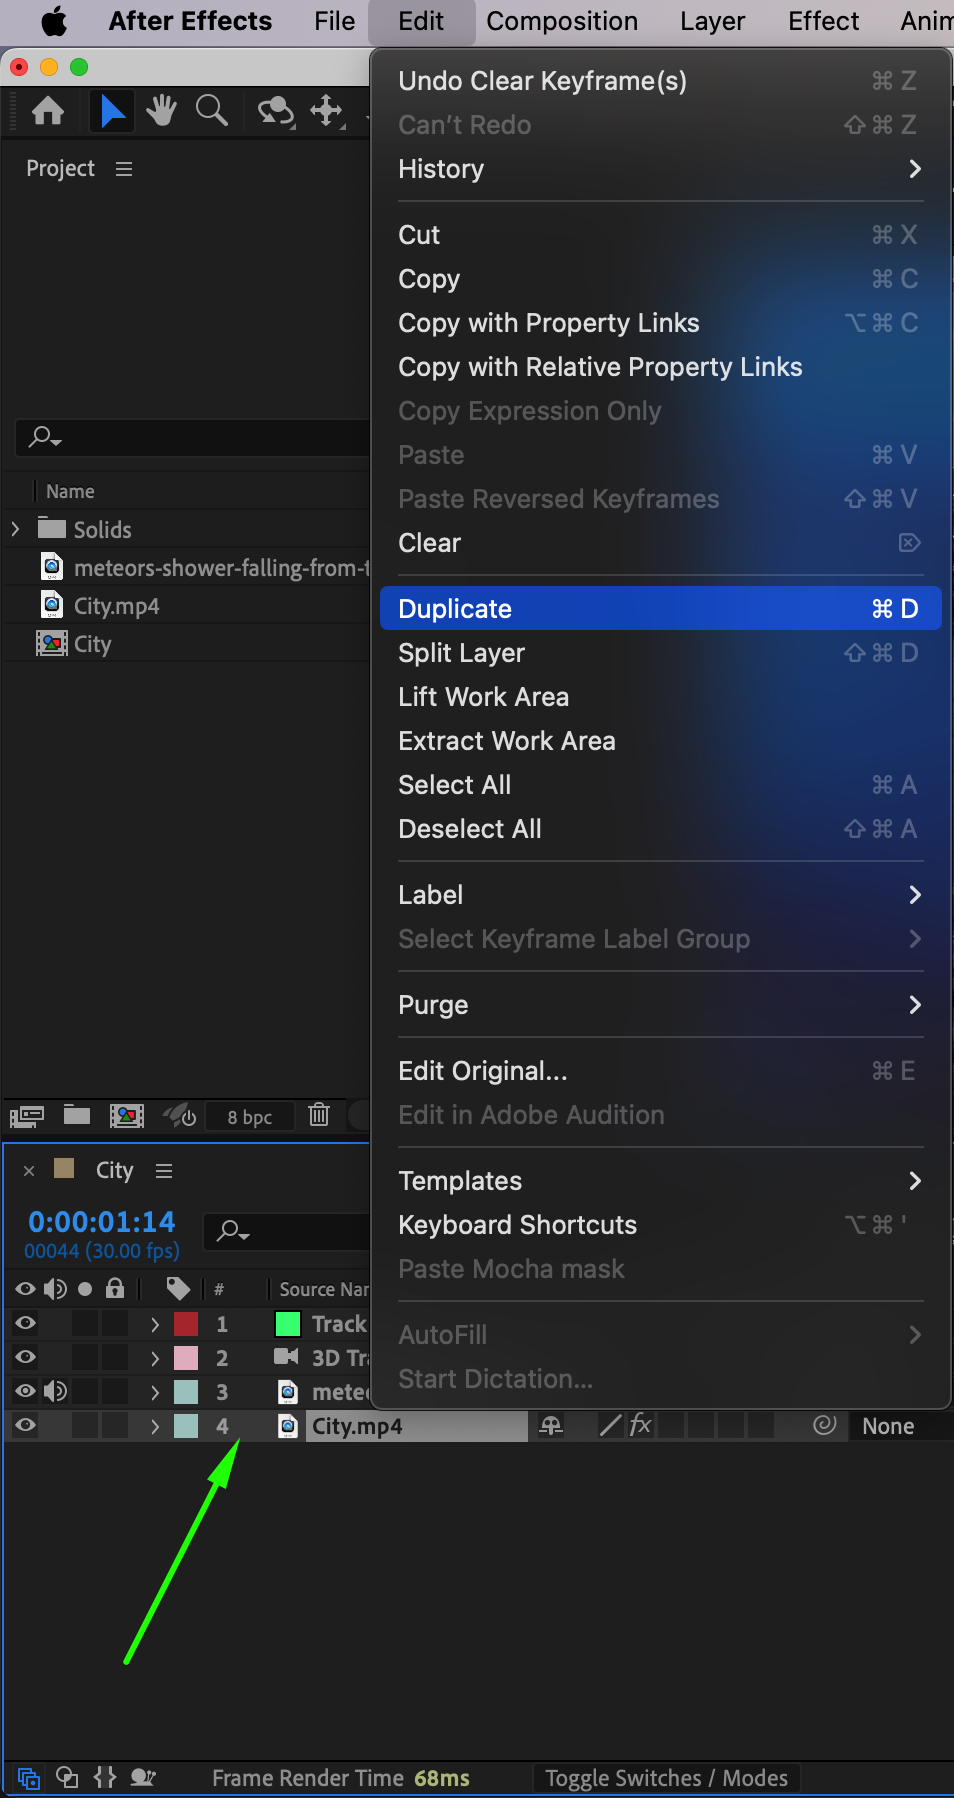Click the 8 bpc color depth button
This screenshot has width=954, height=1798.
click(249, 1117)
